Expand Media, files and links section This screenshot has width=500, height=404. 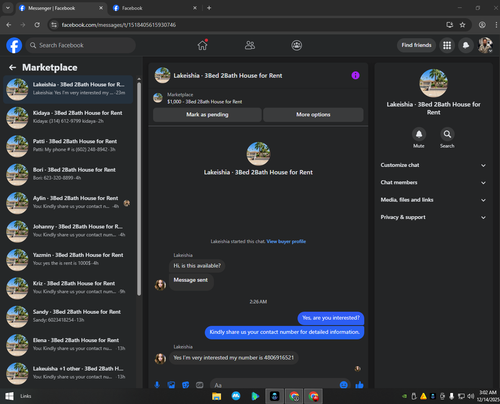click(433, 200)
